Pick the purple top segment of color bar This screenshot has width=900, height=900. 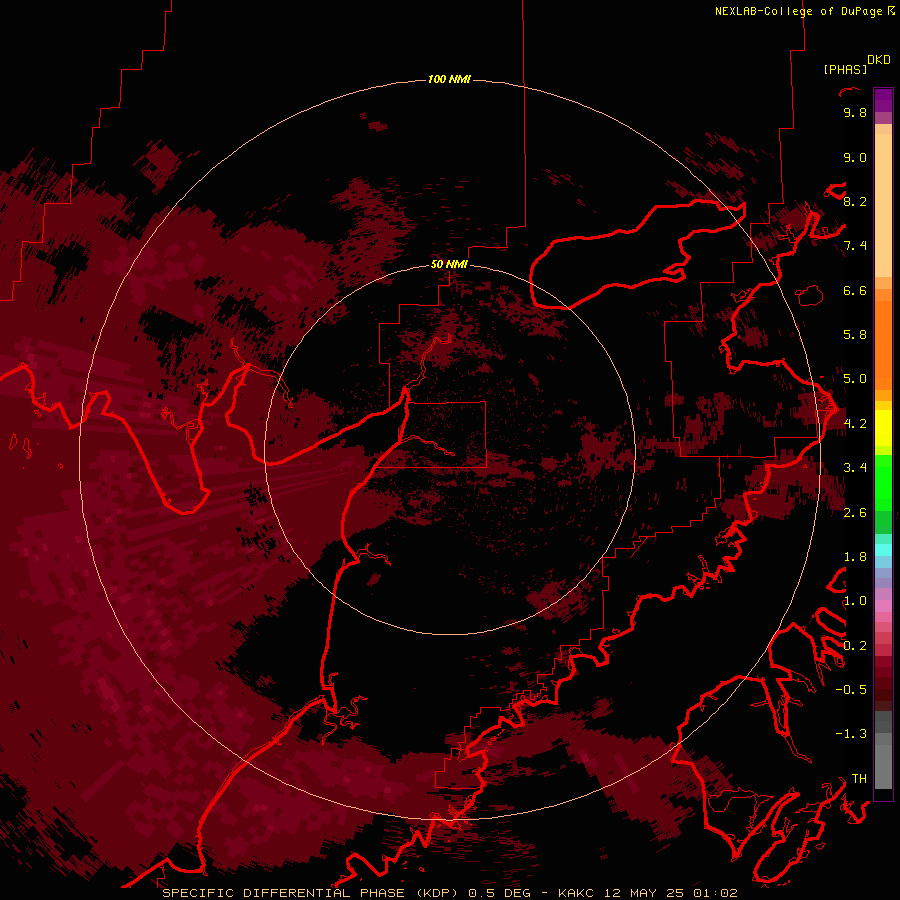883,100
